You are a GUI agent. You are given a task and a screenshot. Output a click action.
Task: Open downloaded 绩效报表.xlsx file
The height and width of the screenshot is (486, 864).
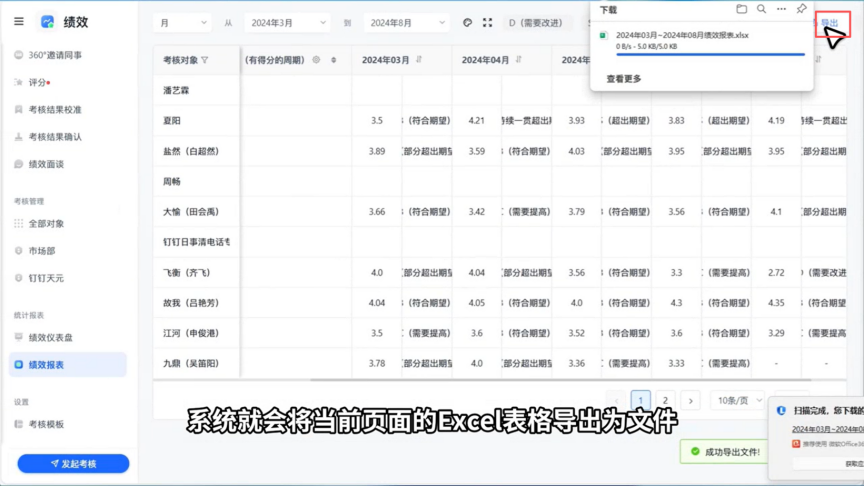[x=682, y=35]
